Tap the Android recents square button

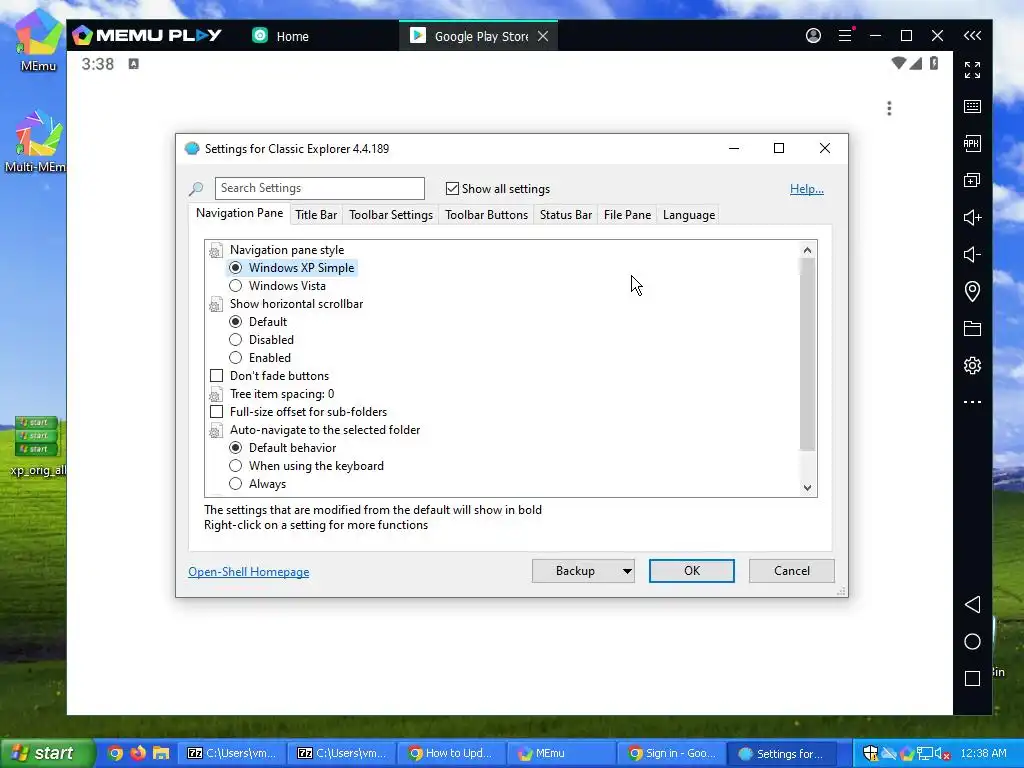[x=972, y=679]
